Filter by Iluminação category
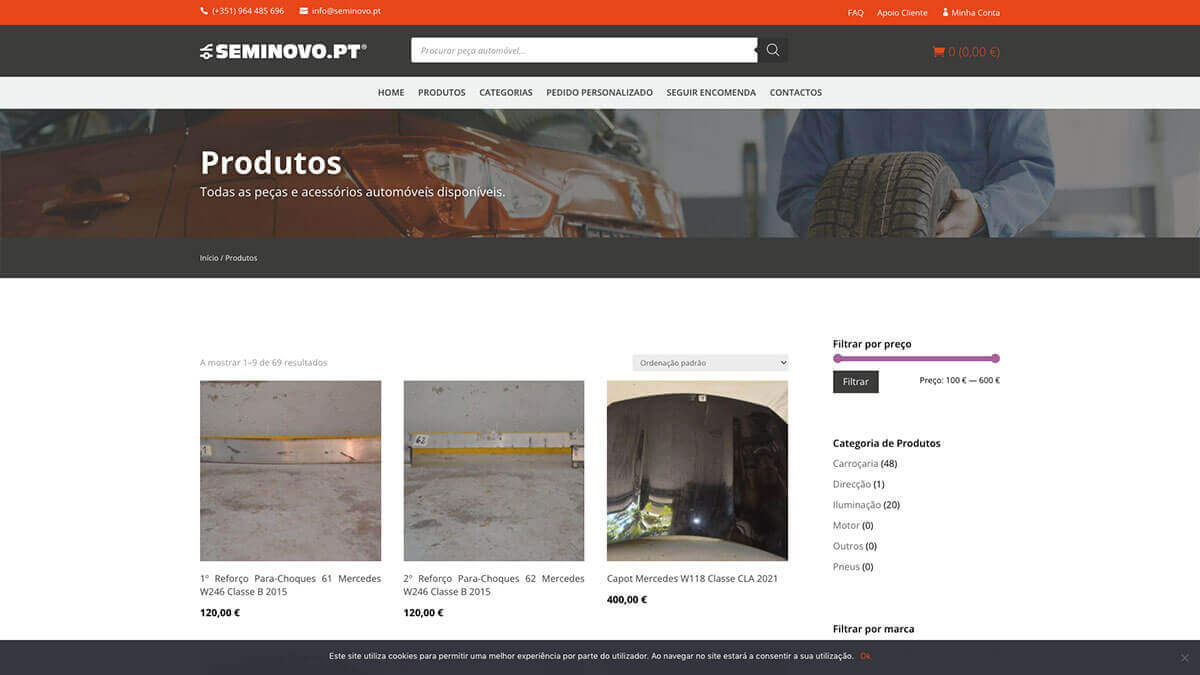This screenshot has width=1200, height=675. [x=857, y=505]
